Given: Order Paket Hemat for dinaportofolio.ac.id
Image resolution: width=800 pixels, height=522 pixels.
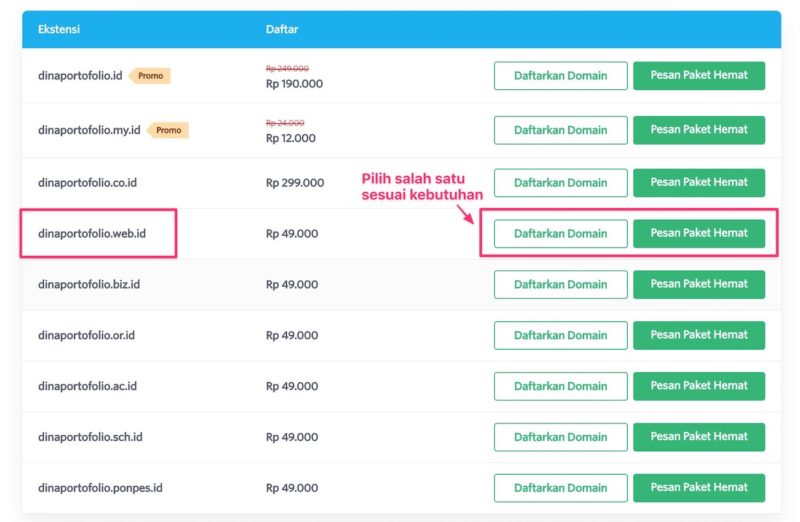Looking at the screenshot, I should 698,386.
